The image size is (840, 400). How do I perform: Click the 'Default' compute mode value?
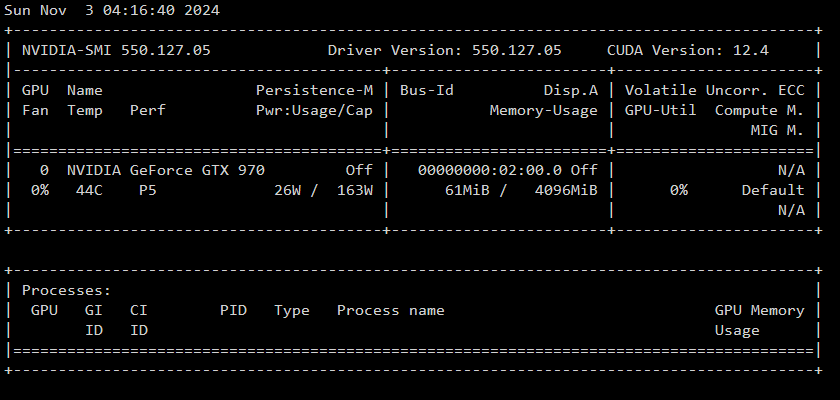(x=773, y=190)
